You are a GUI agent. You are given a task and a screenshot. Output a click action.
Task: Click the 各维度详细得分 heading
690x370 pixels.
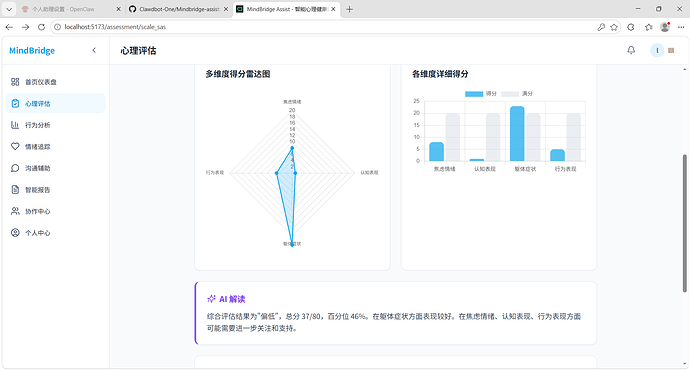click(440, 74)
